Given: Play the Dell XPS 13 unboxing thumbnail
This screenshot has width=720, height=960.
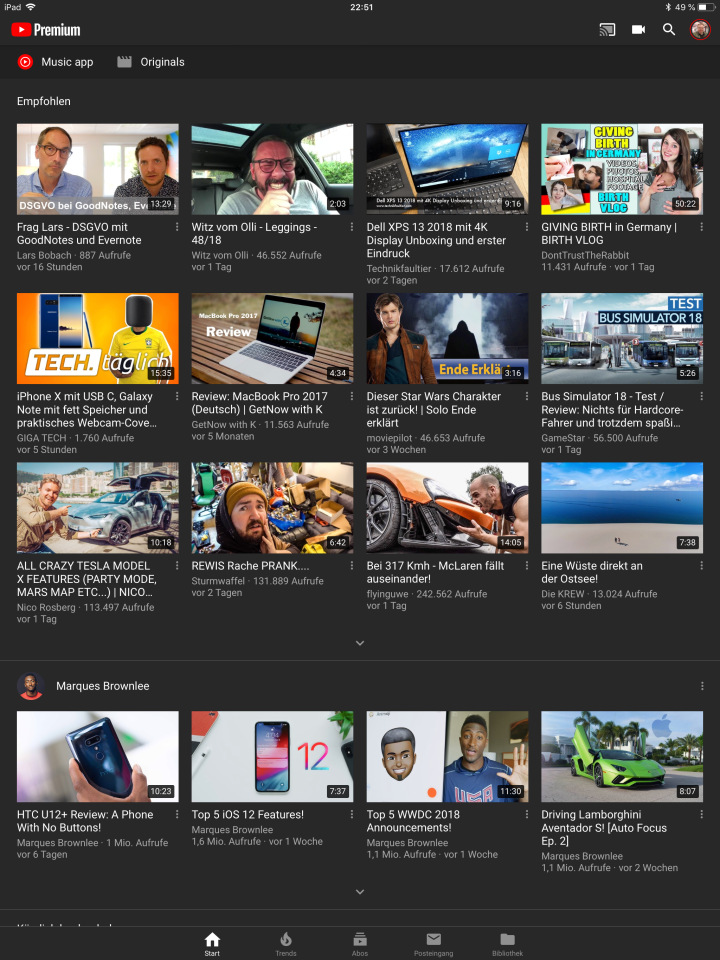Looking at the screenshot, I should [447, 169].
